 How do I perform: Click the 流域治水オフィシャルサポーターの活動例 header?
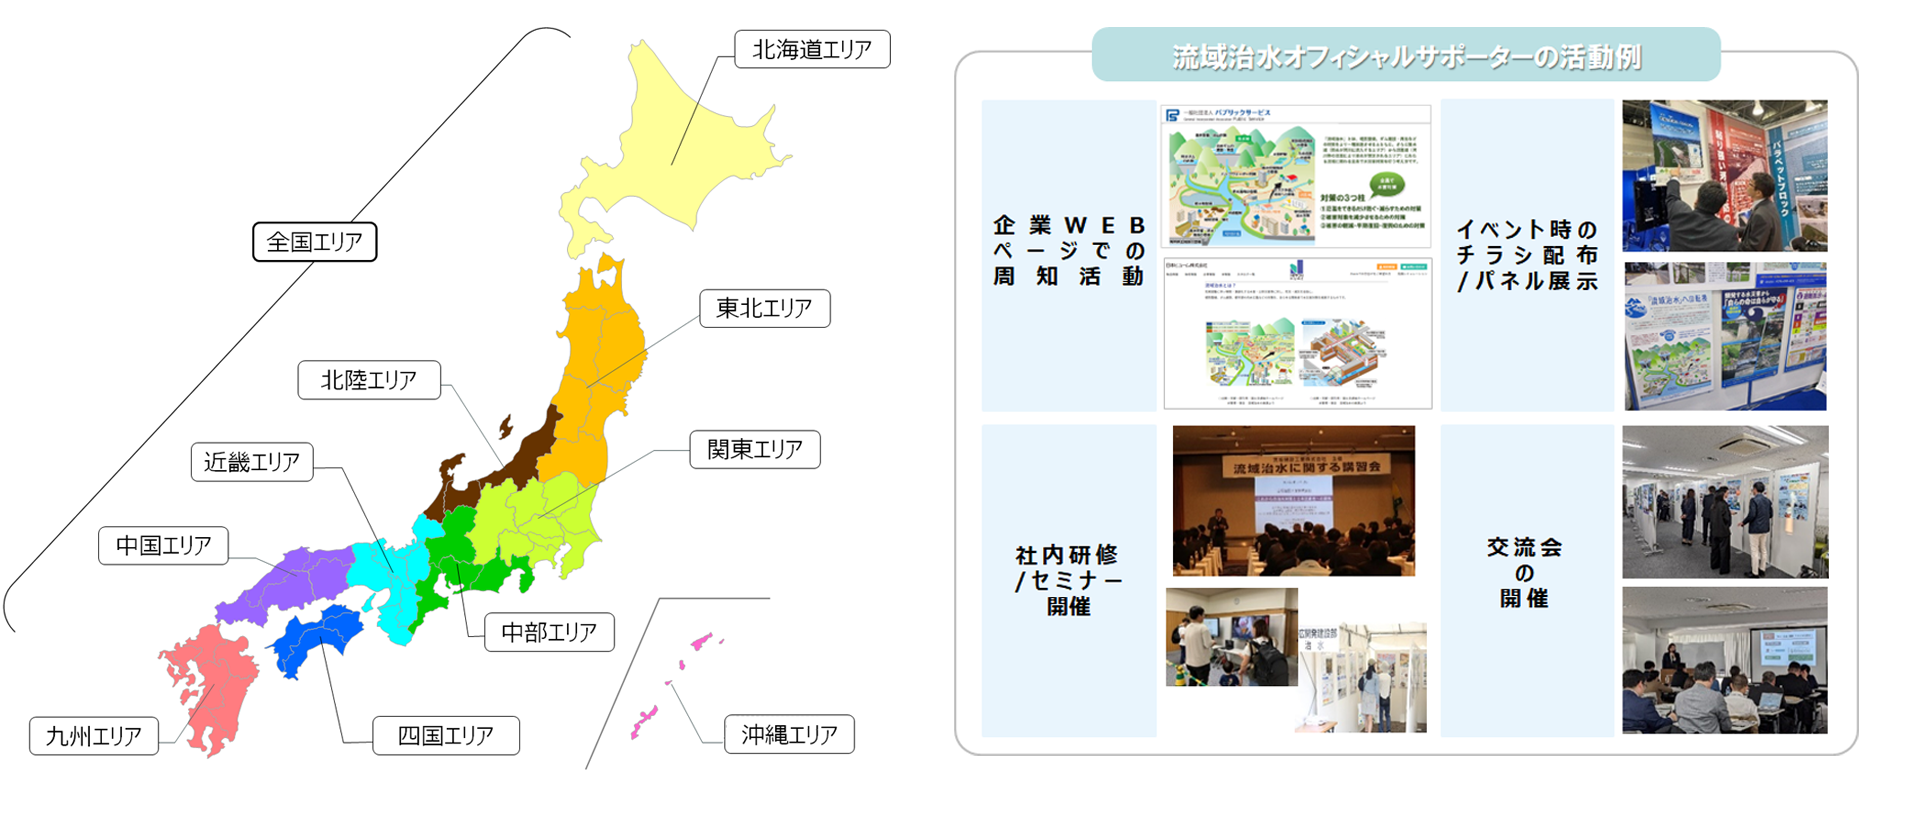[x=1405, y=56]
